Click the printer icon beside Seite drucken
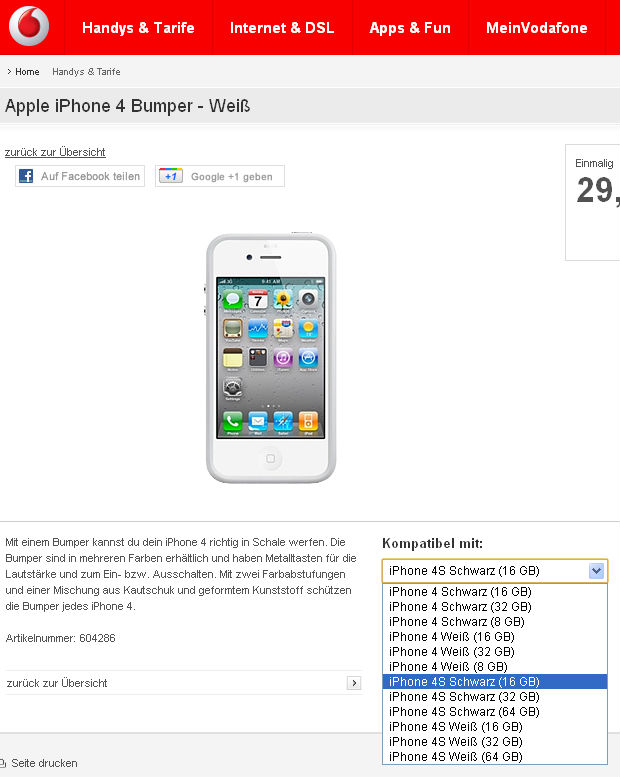Image resolution: width=620 pixels, height=777 pixels. (2, 763)
